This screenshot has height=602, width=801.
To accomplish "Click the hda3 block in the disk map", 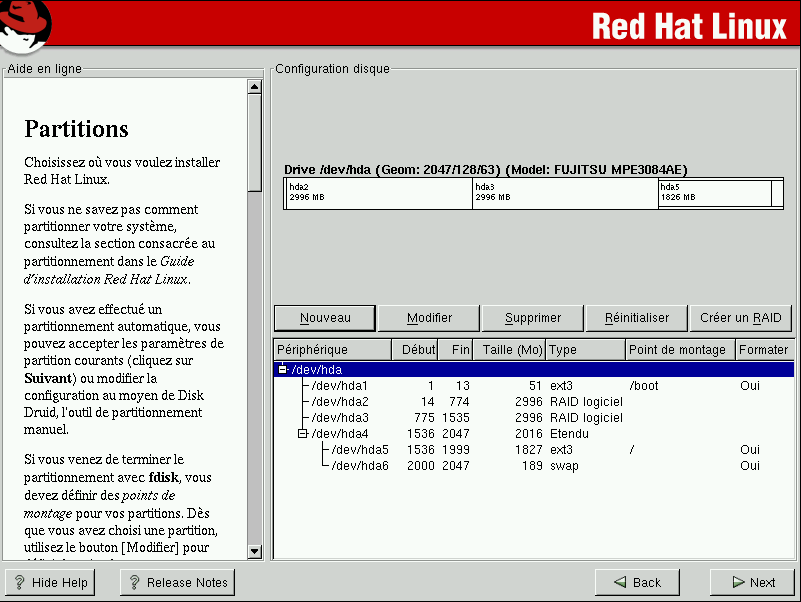I will [x=565, y=193].
